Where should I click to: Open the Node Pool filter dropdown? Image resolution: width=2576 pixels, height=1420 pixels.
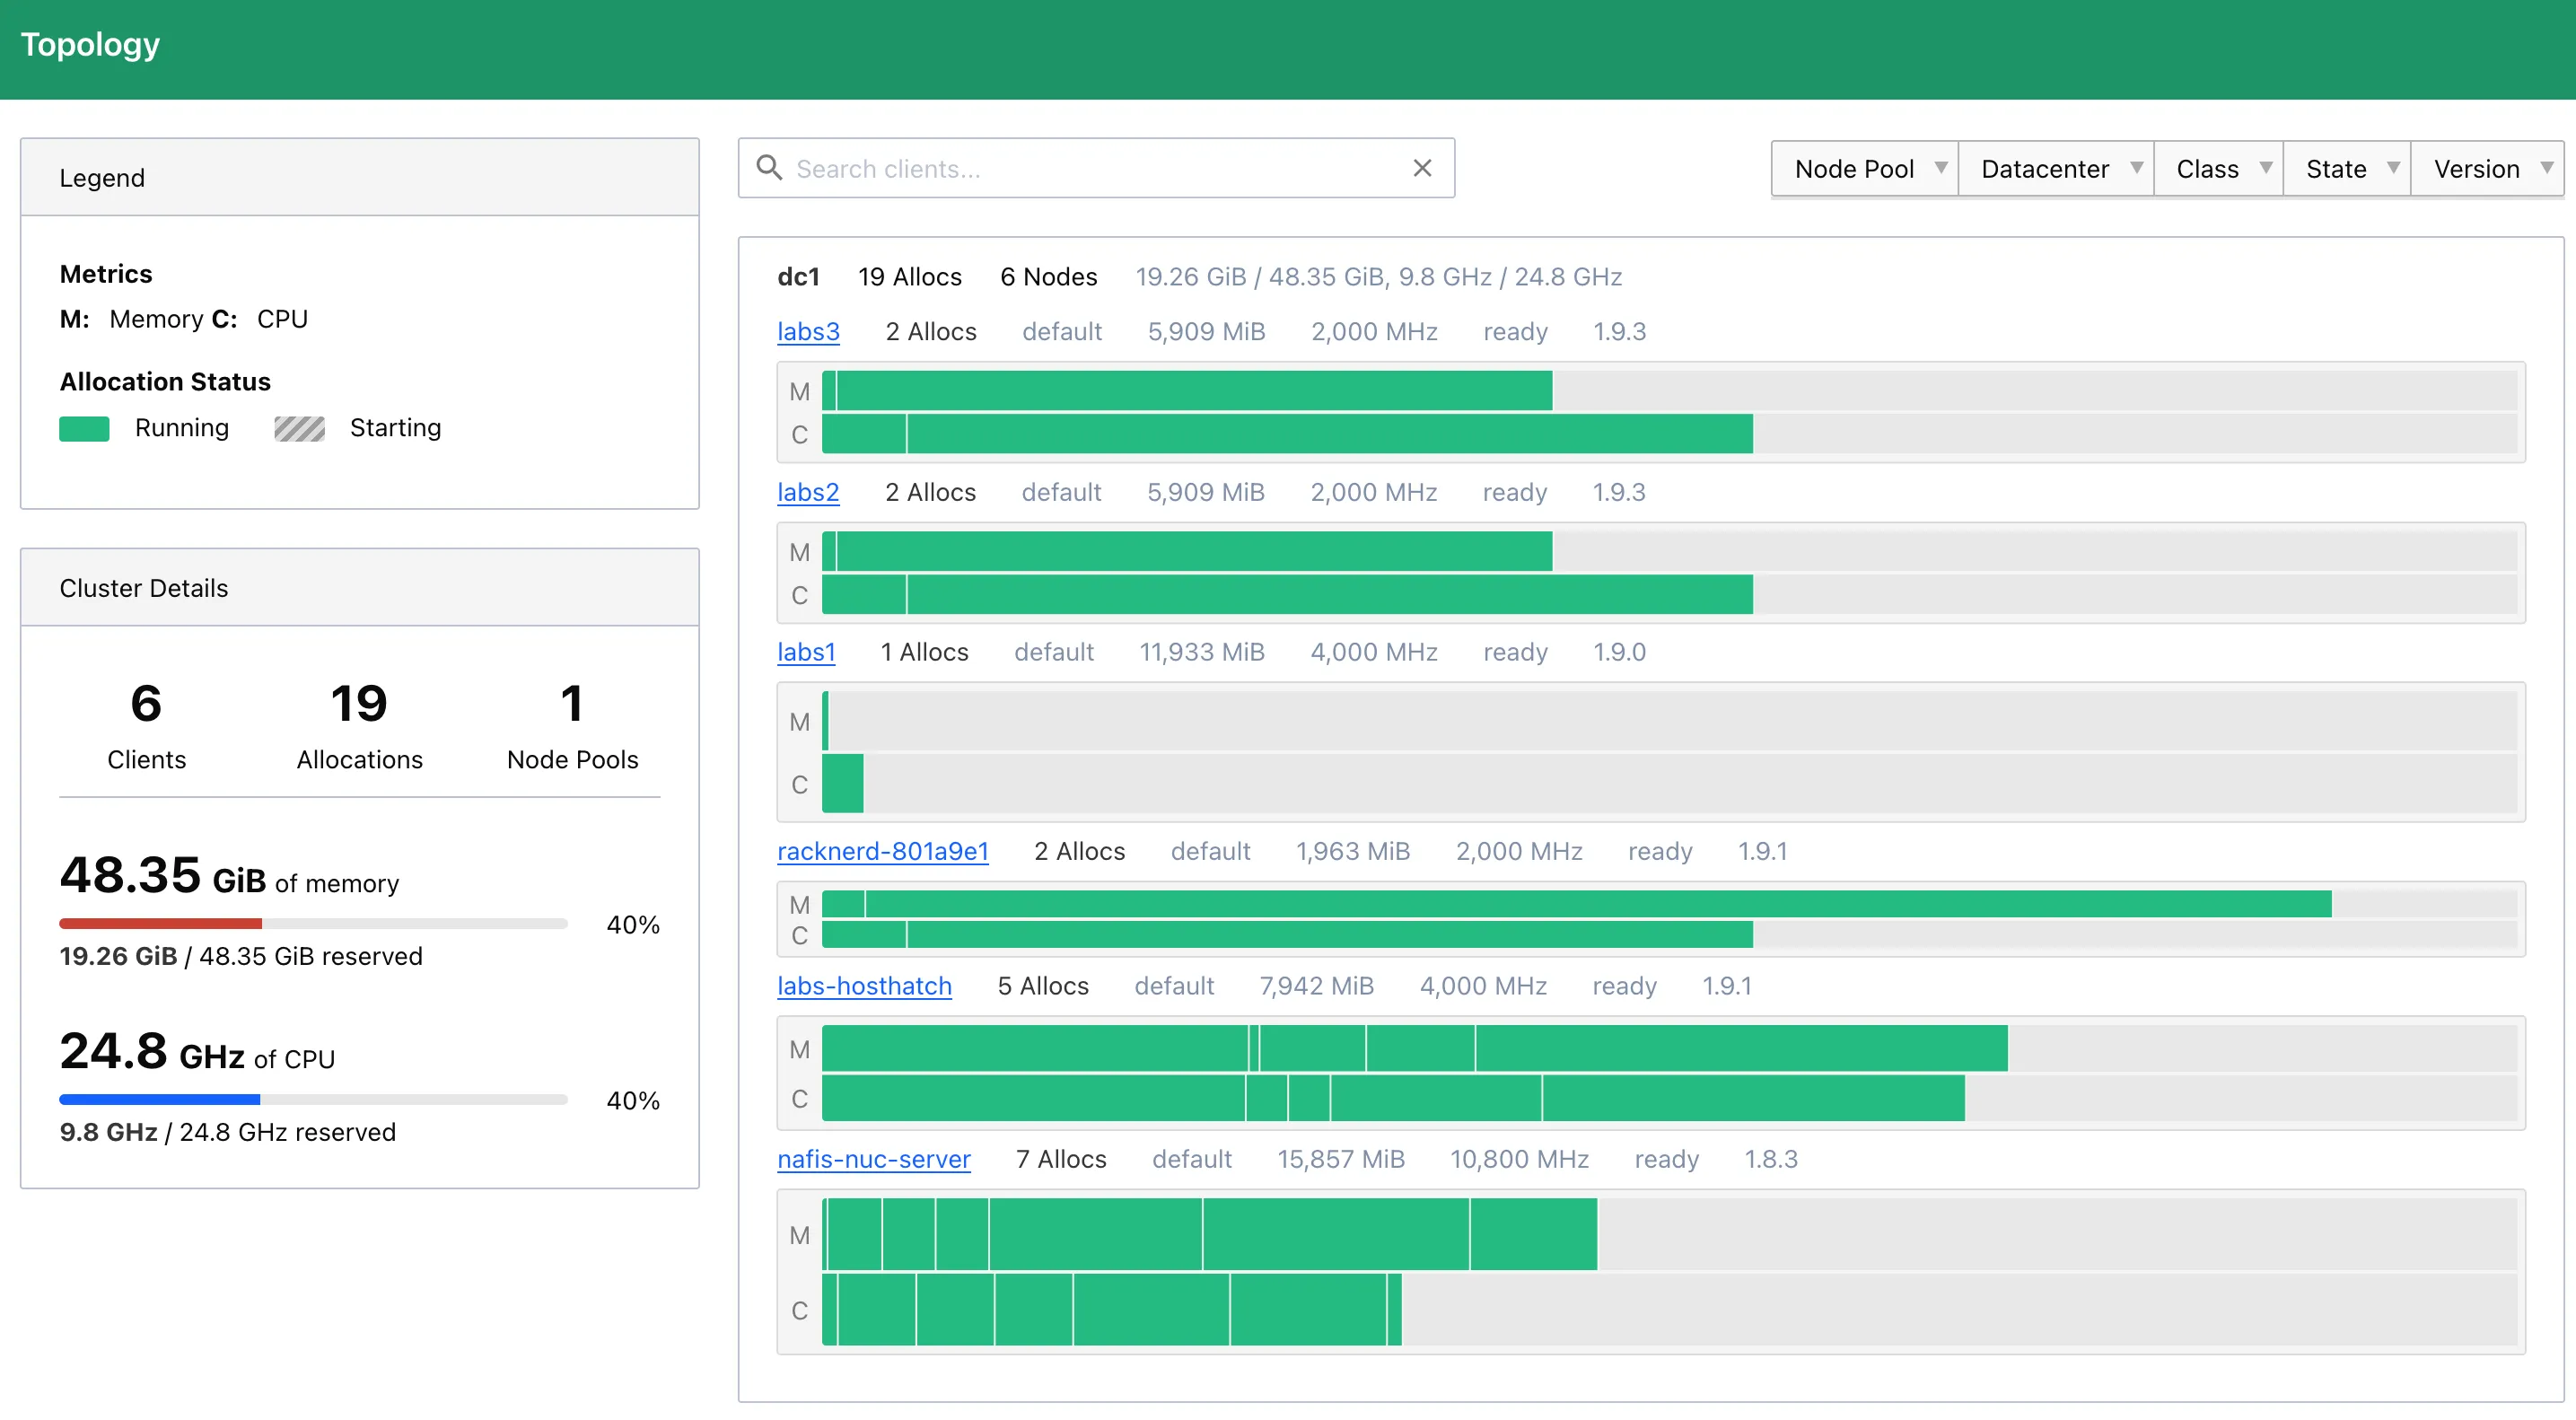point(1865,169)
